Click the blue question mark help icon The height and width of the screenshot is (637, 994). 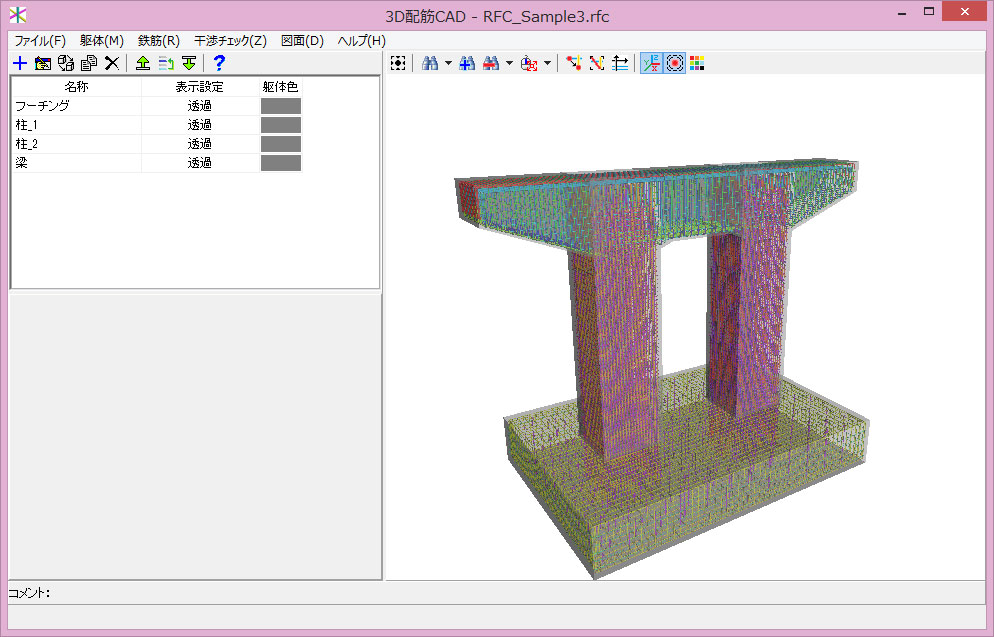(219, 63)
